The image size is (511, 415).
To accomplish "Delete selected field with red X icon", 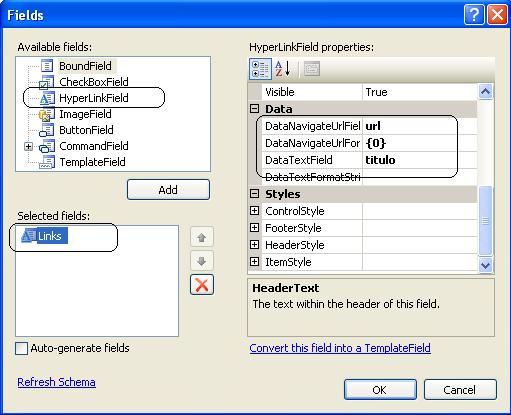I will click(x=202, y=285).
